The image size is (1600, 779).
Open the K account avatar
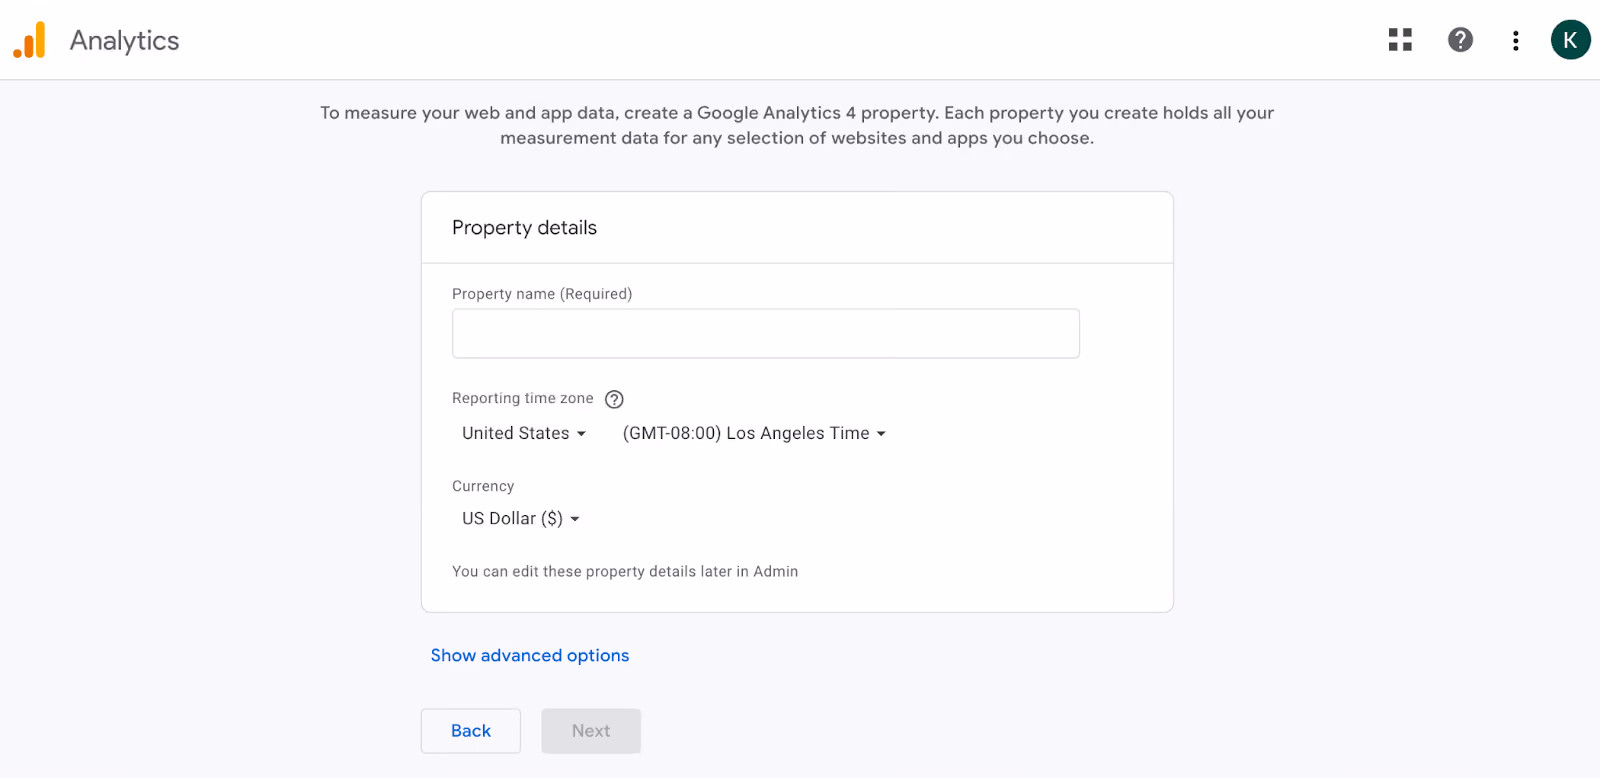pyautogui.click(x=1570, y=40)
